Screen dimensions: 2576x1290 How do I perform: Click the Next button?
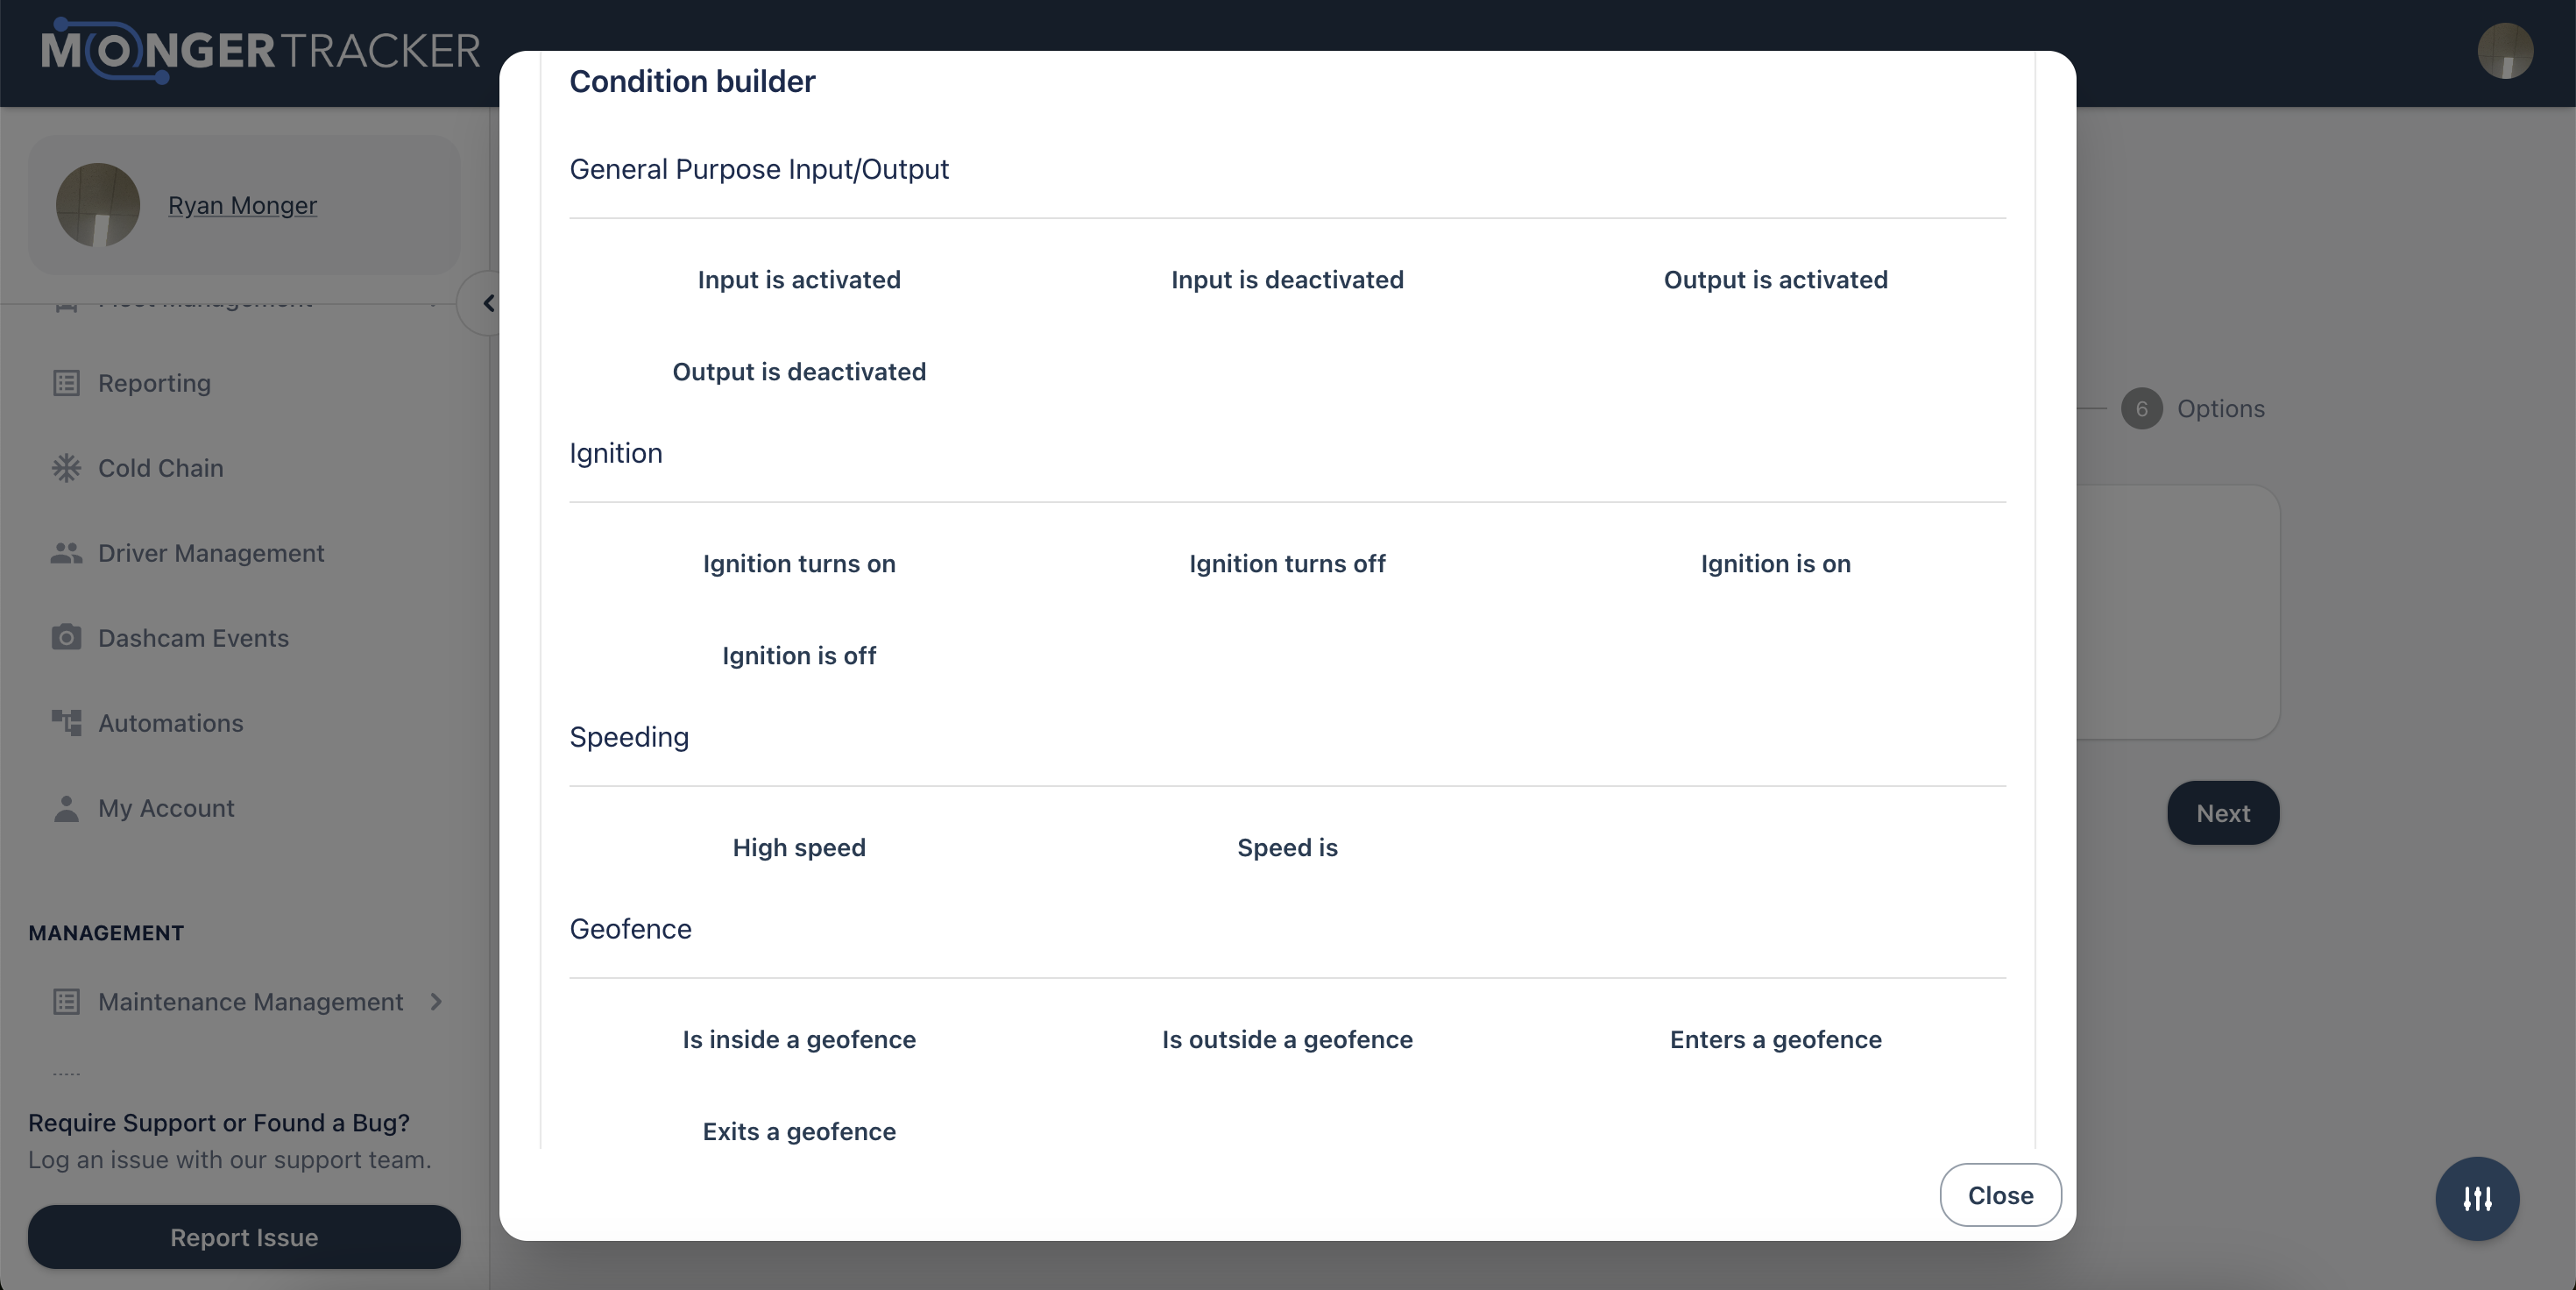click(x=2223, y=813)
